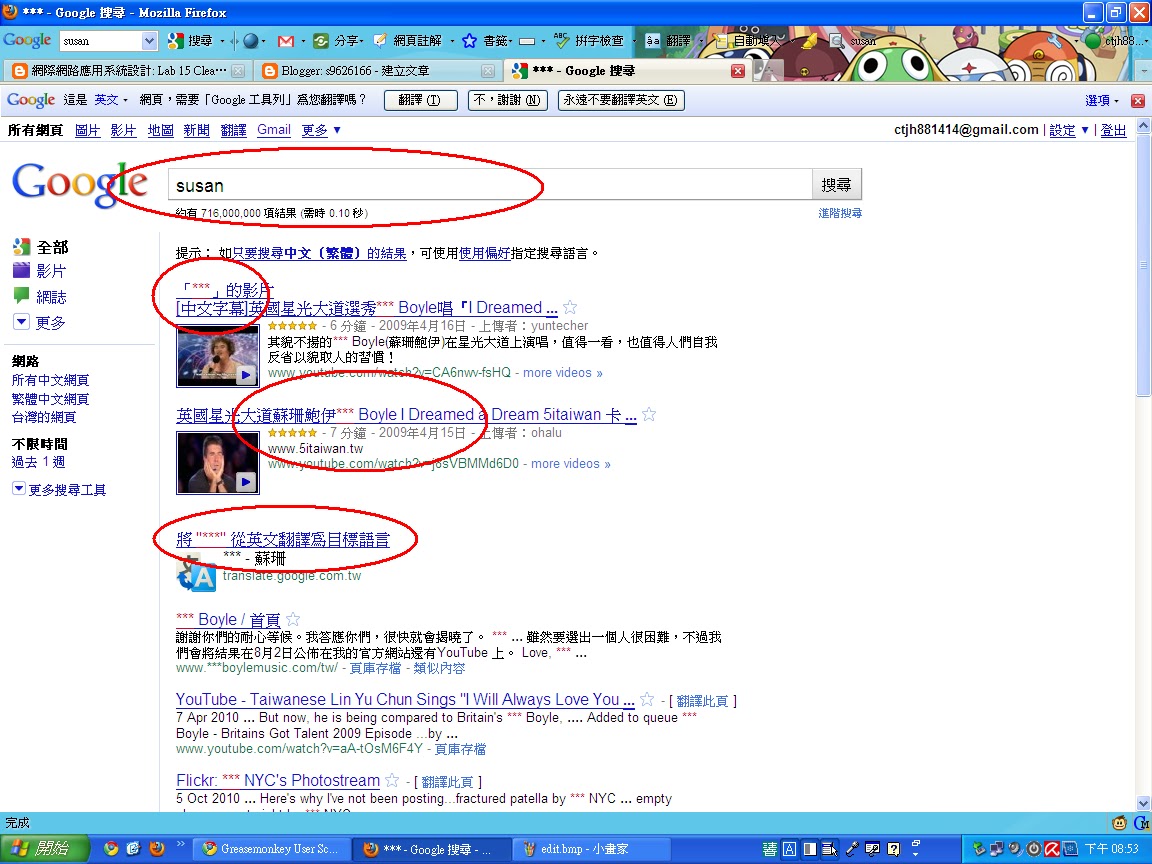
Task: Click the blue globe icon in toolbar
Action: (x=251, y=41)
